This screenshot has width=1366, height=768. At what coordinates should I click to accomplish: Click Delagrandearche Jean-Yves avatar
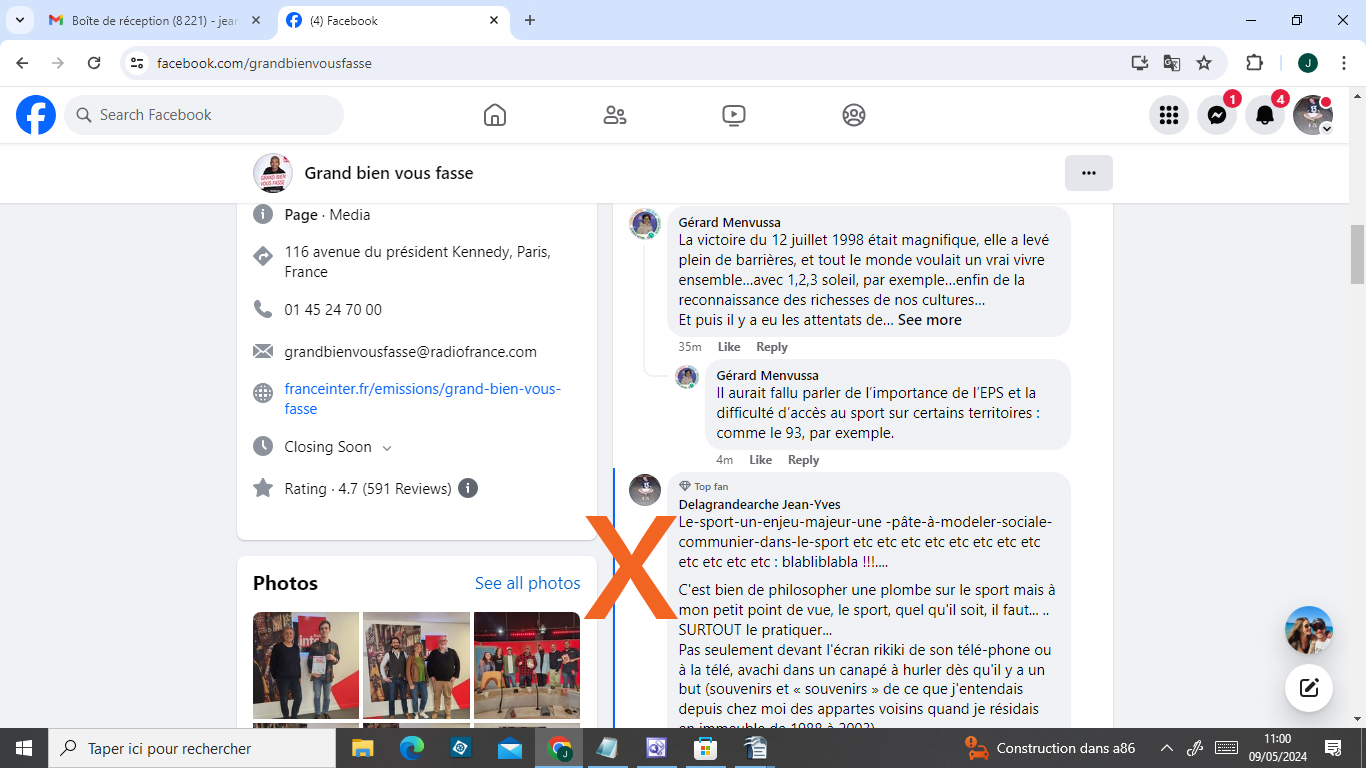pyautogui.click(x=645, y=490)
